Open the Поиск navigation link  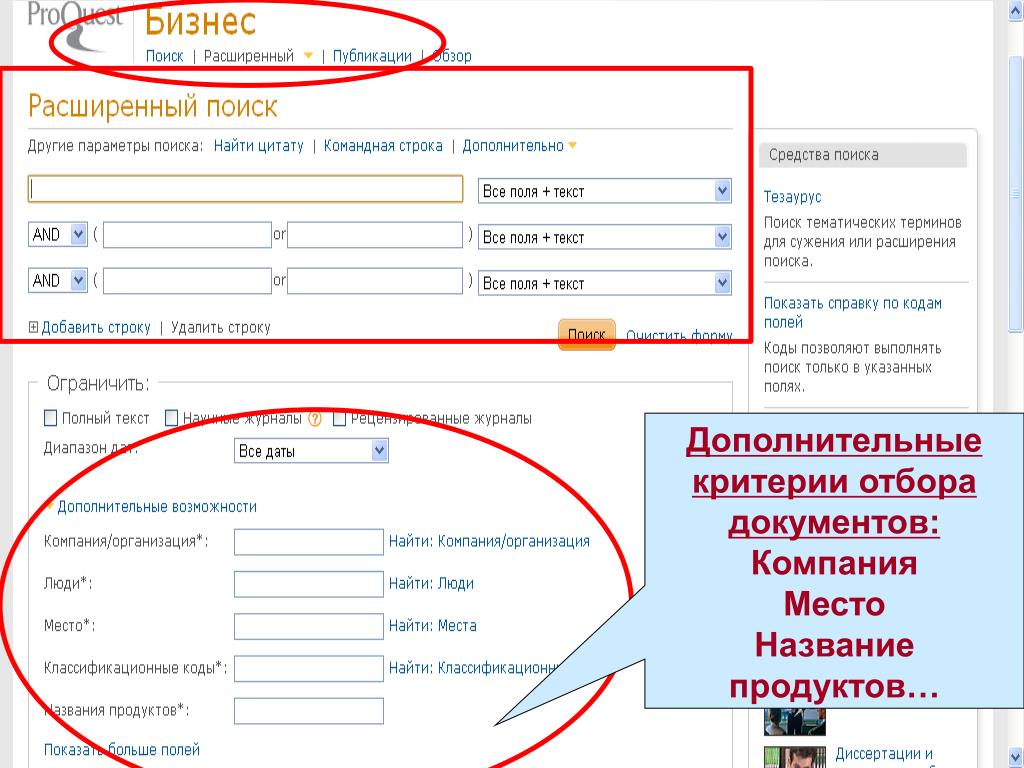(x=164, y=56)
